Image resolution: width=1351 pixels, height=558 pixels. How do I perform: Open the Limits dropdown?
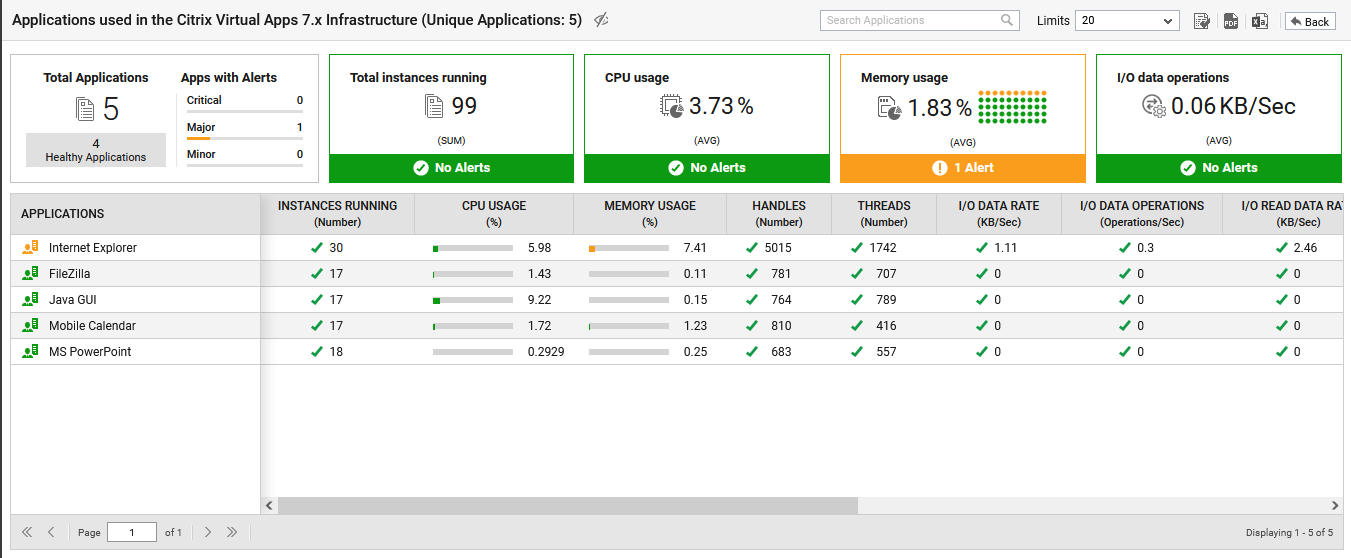[1127, 21]
